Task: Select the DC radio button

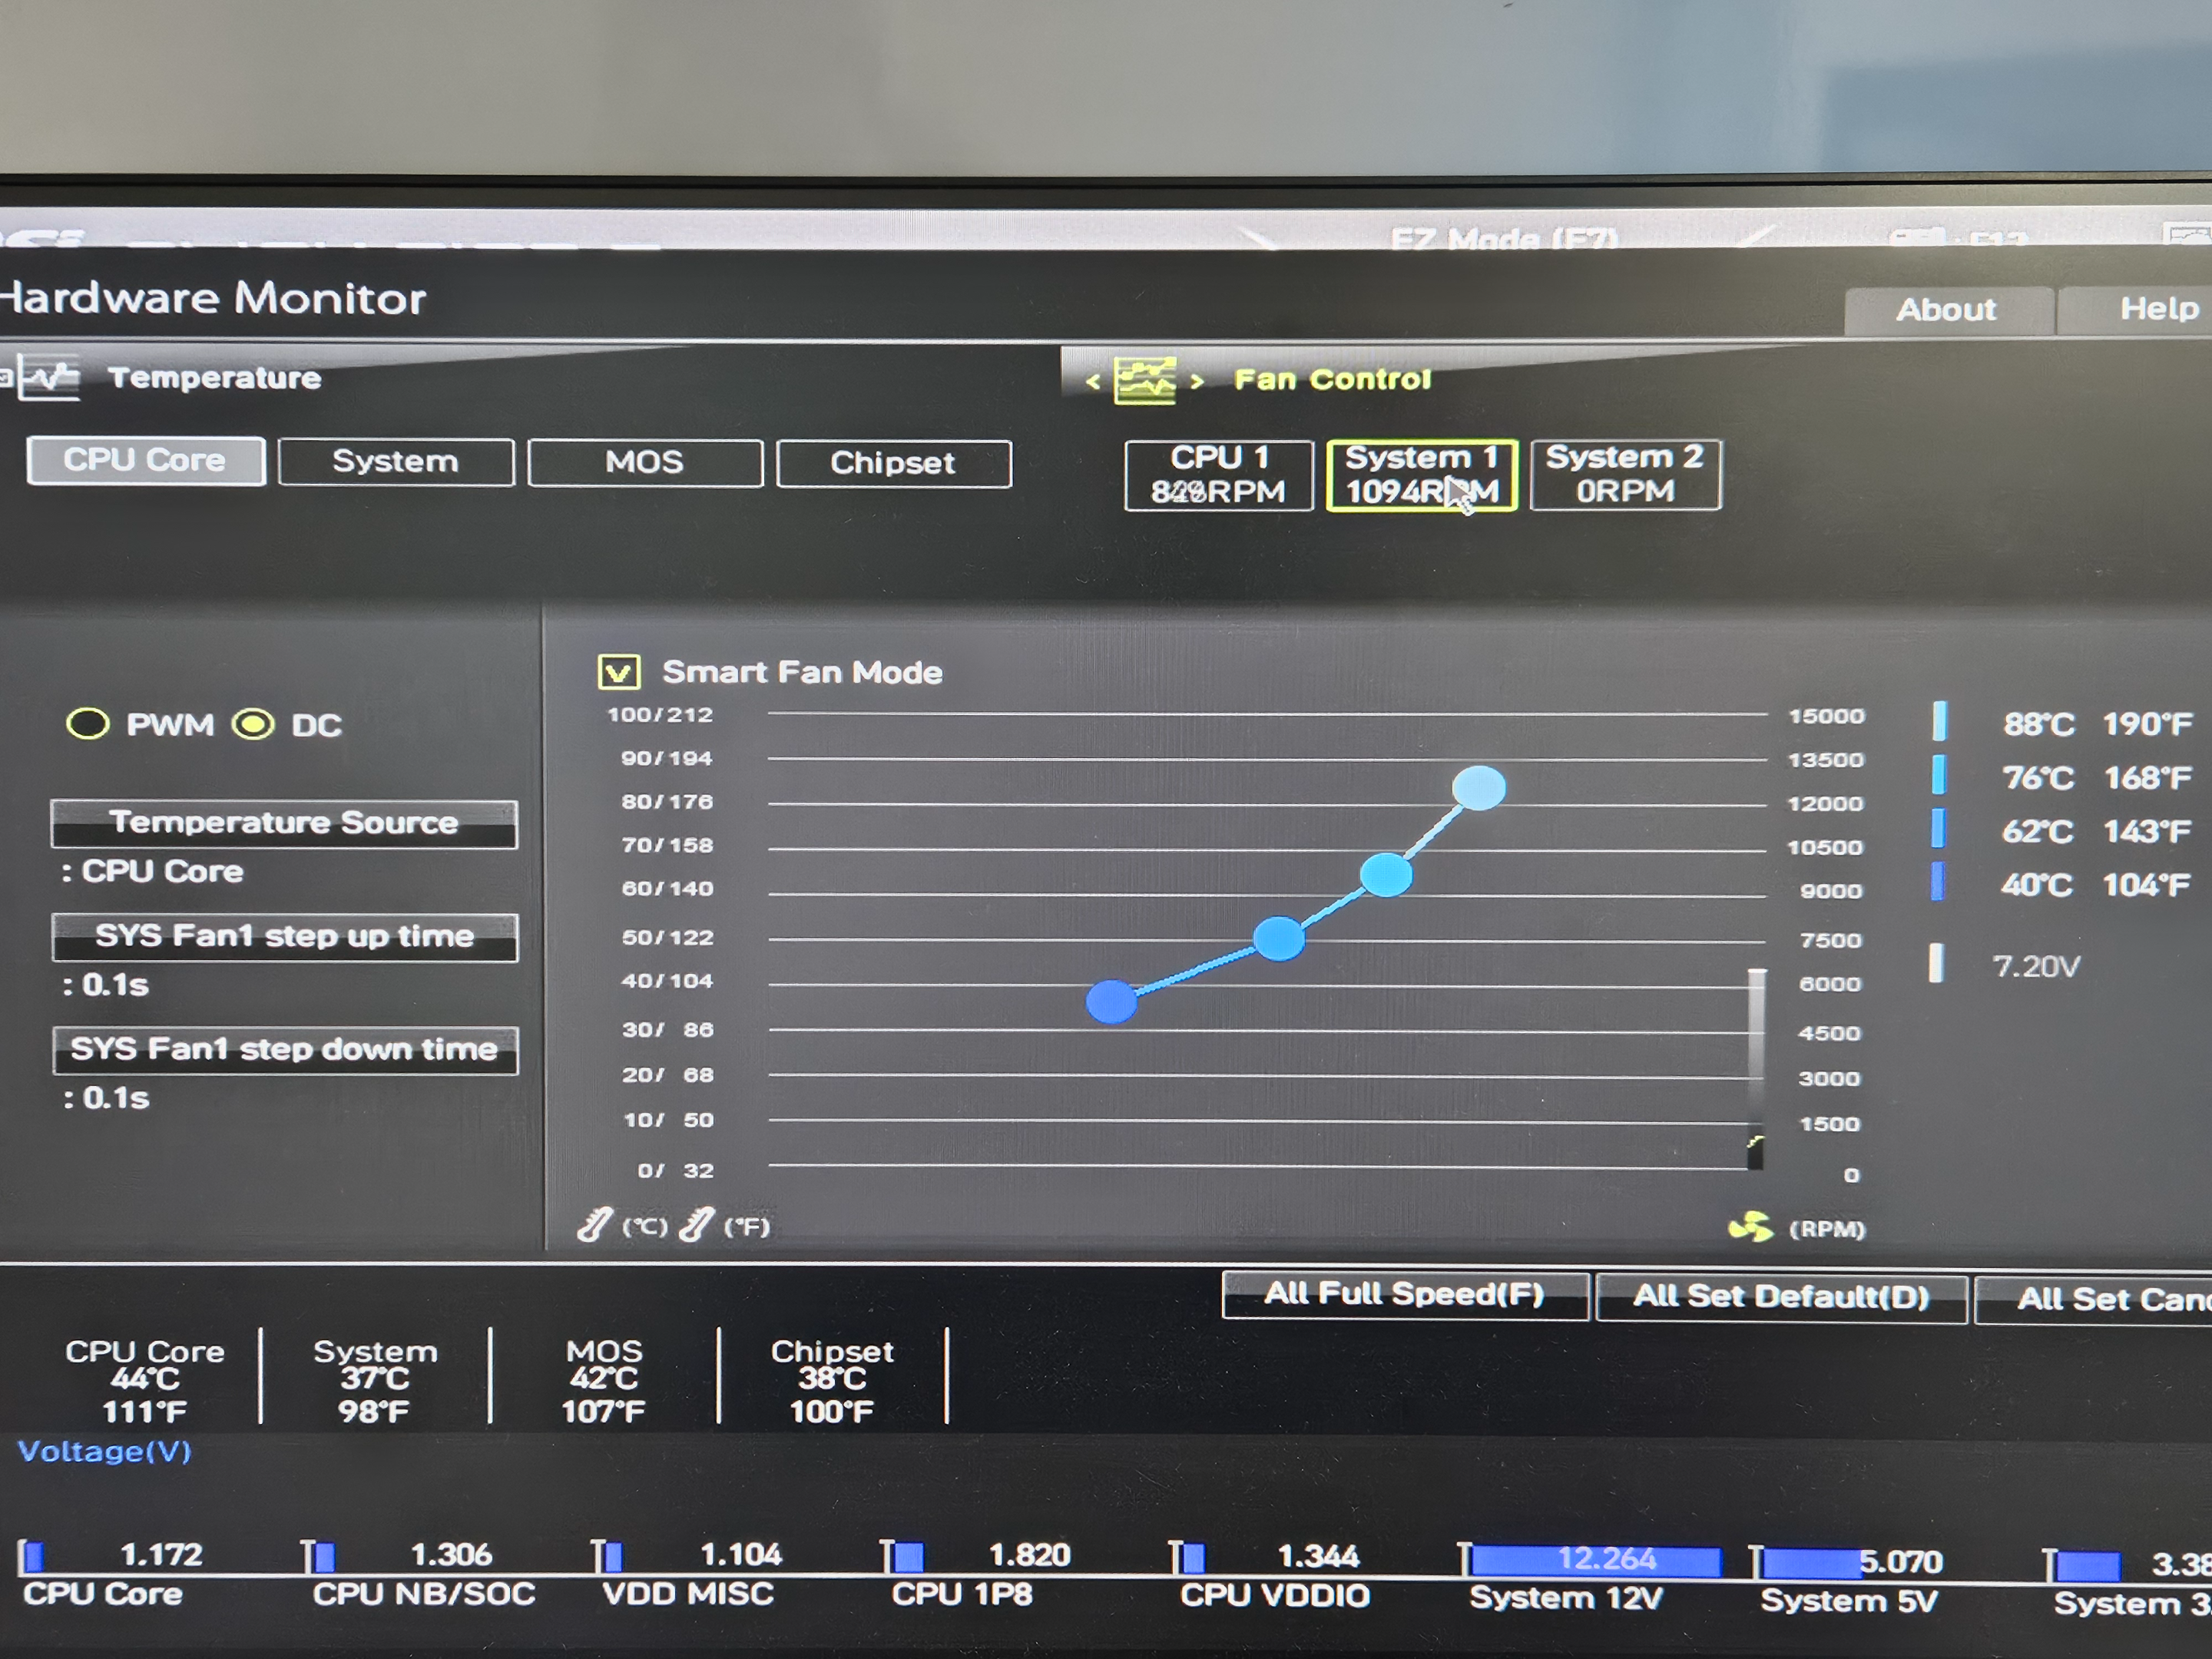Action: point(253,724)
